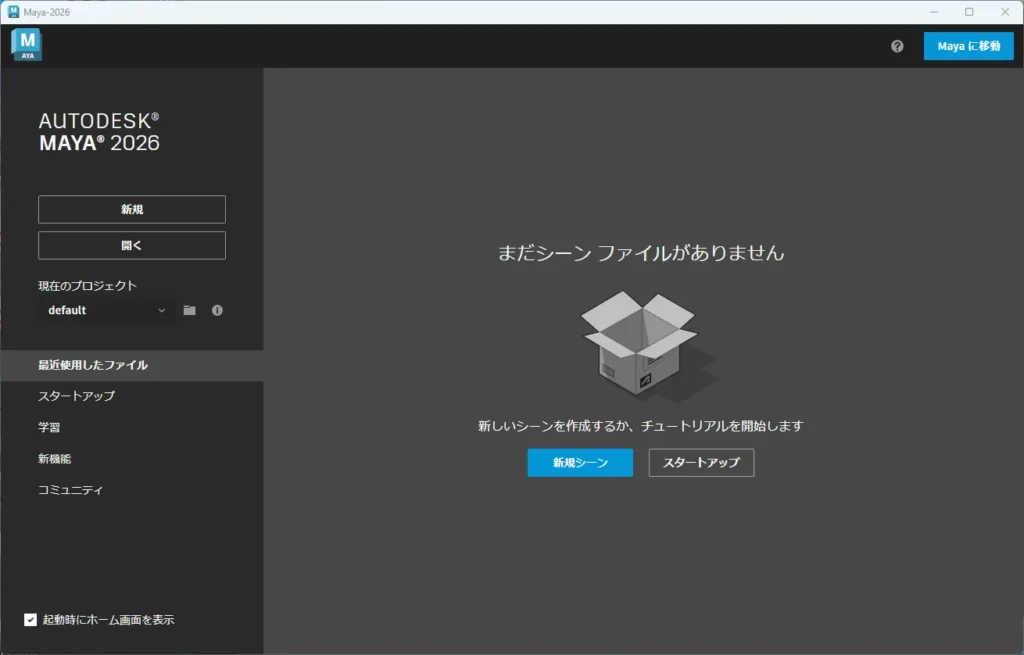Go to コミュニティ section
Screen dimensions: 1024x655
[71, 490]
